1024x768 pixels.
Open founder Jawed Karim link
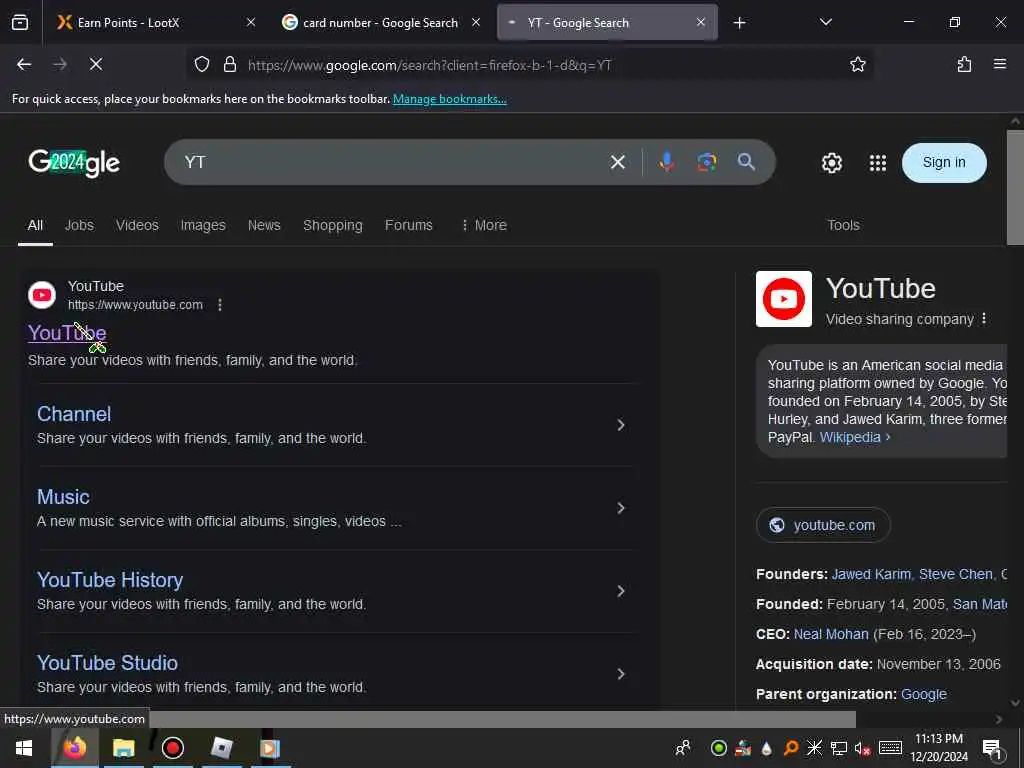pyautogui.click(x=871, y=575)
